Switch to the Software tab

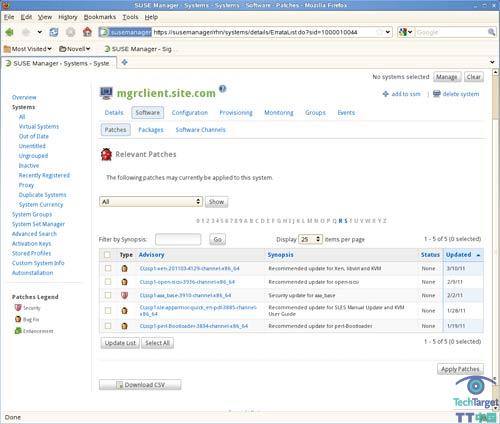tap(148, 113)
